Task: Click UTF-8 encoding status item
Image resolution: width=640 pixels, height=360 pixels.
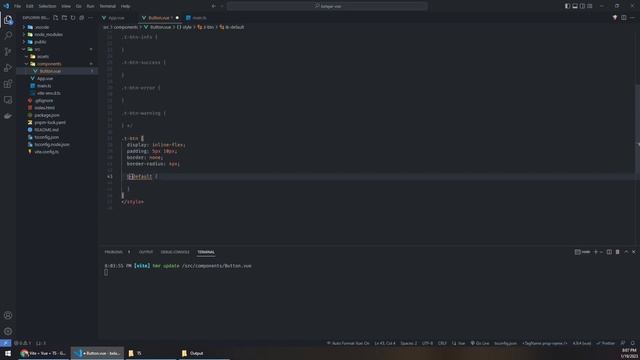Action: [427, 343]
